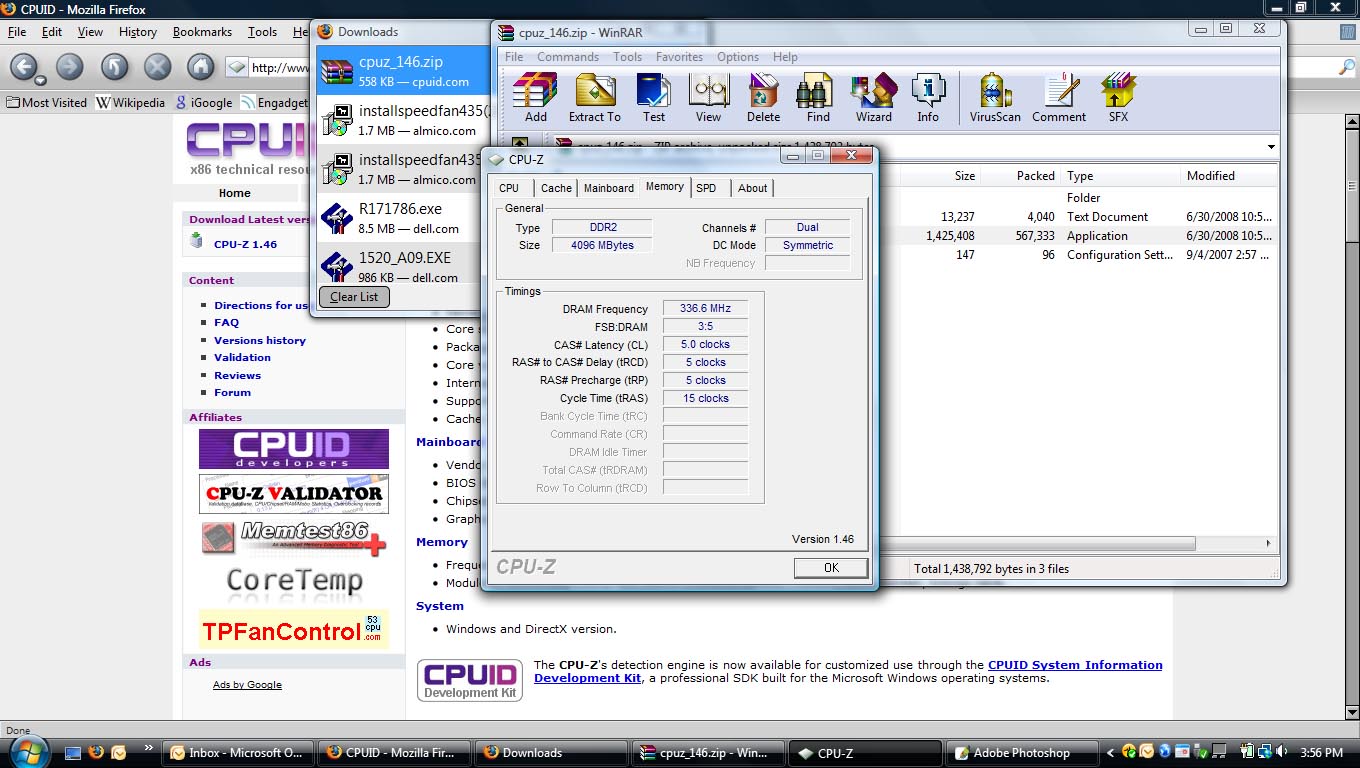Click volume speaker icon in system tray

coord(1281,752)
